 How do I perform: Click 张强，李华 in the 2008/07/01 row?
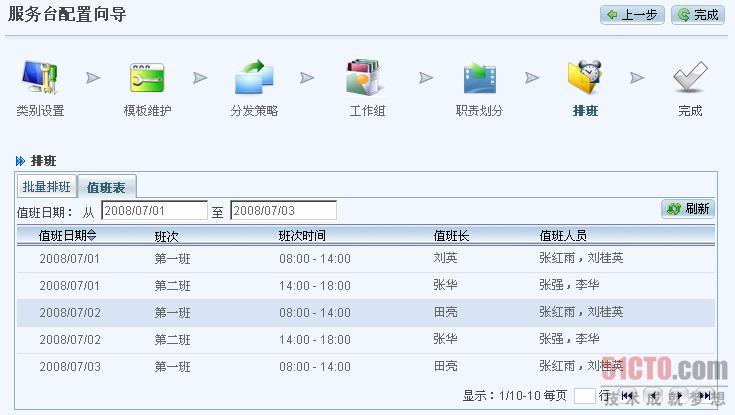point(569,285)
